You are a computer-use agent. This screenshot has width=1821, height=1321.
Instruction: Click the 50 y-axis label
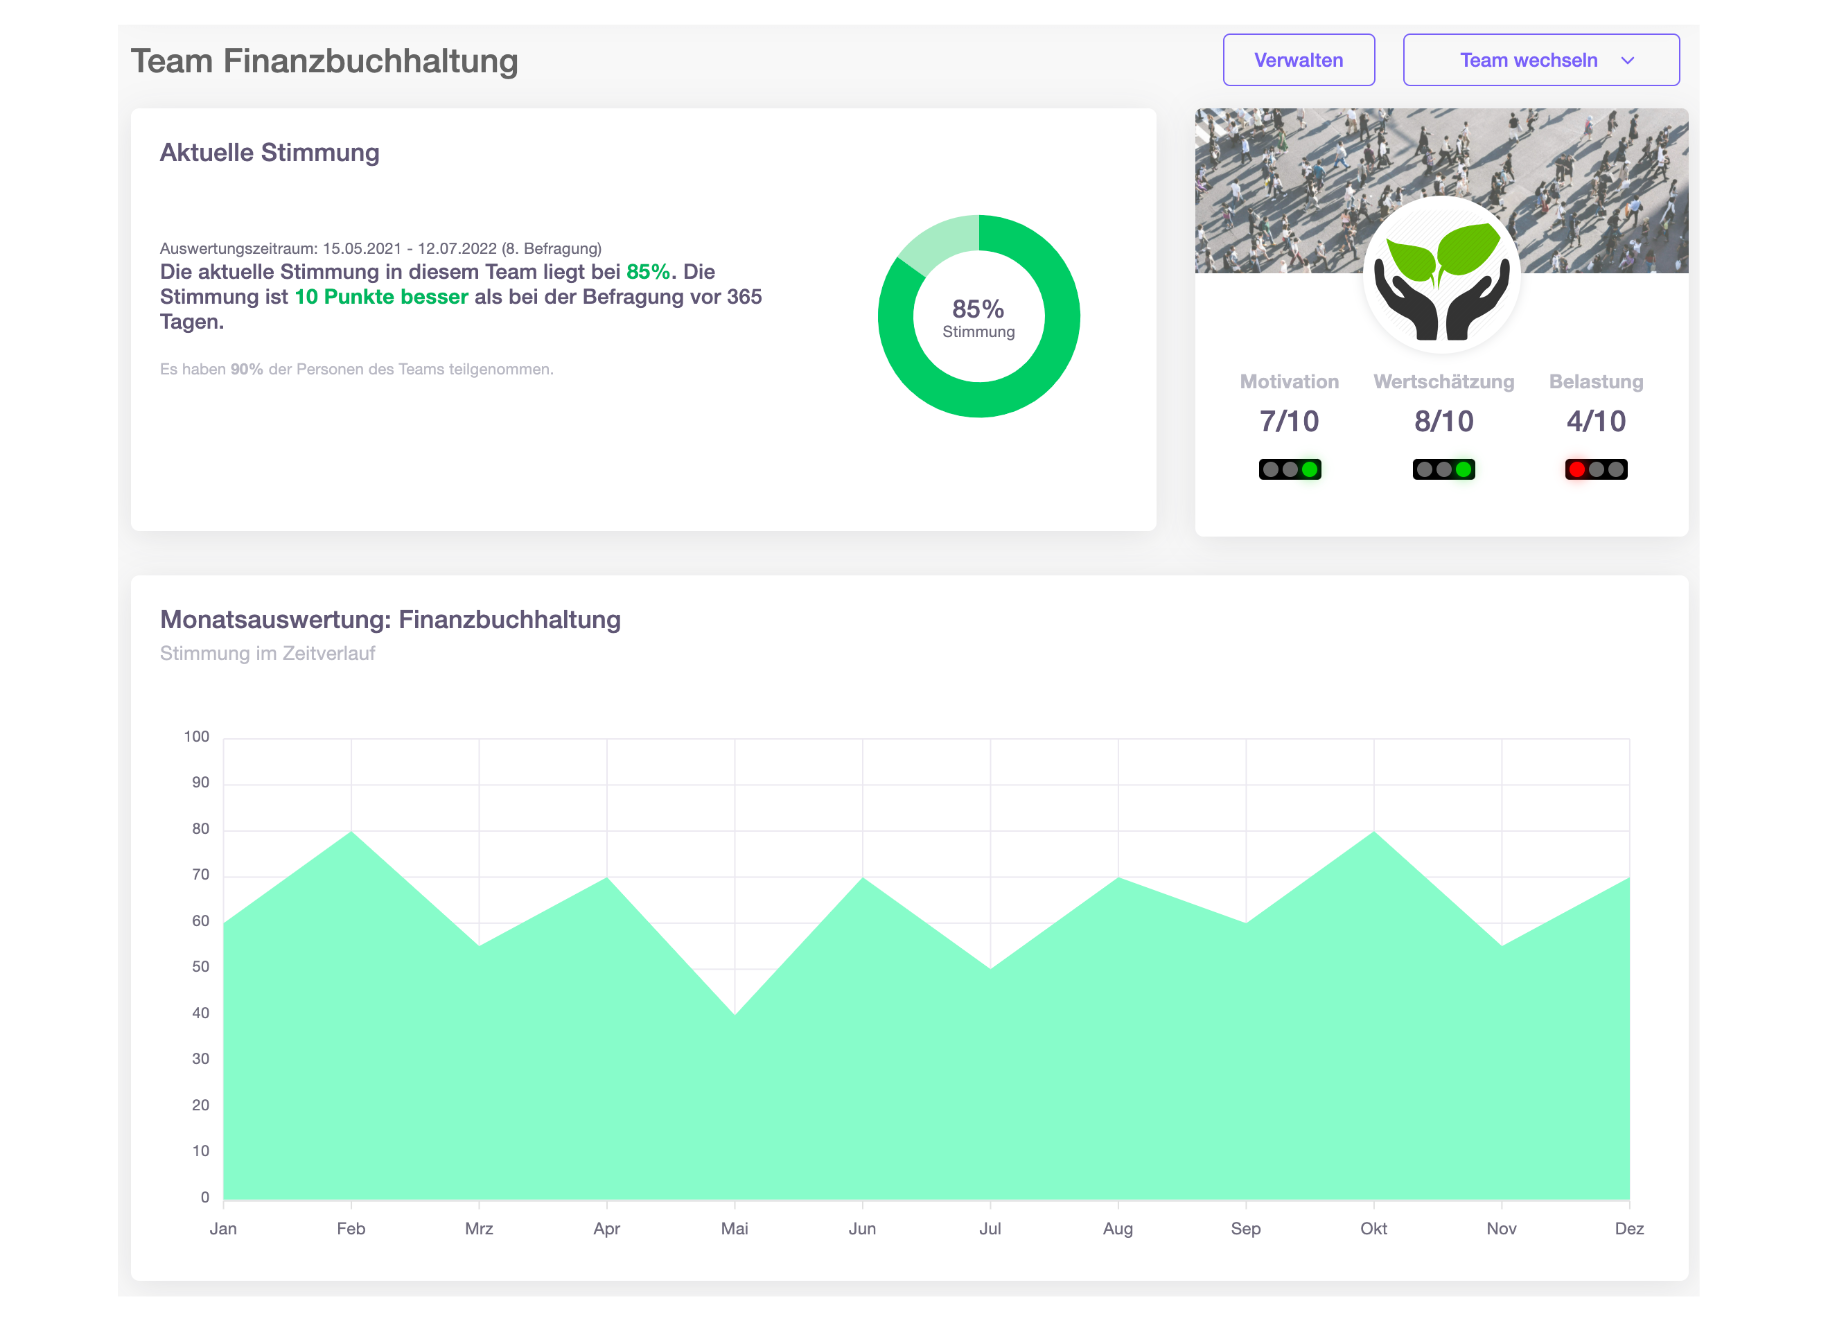pyautogui.click(x=201, y=967)
